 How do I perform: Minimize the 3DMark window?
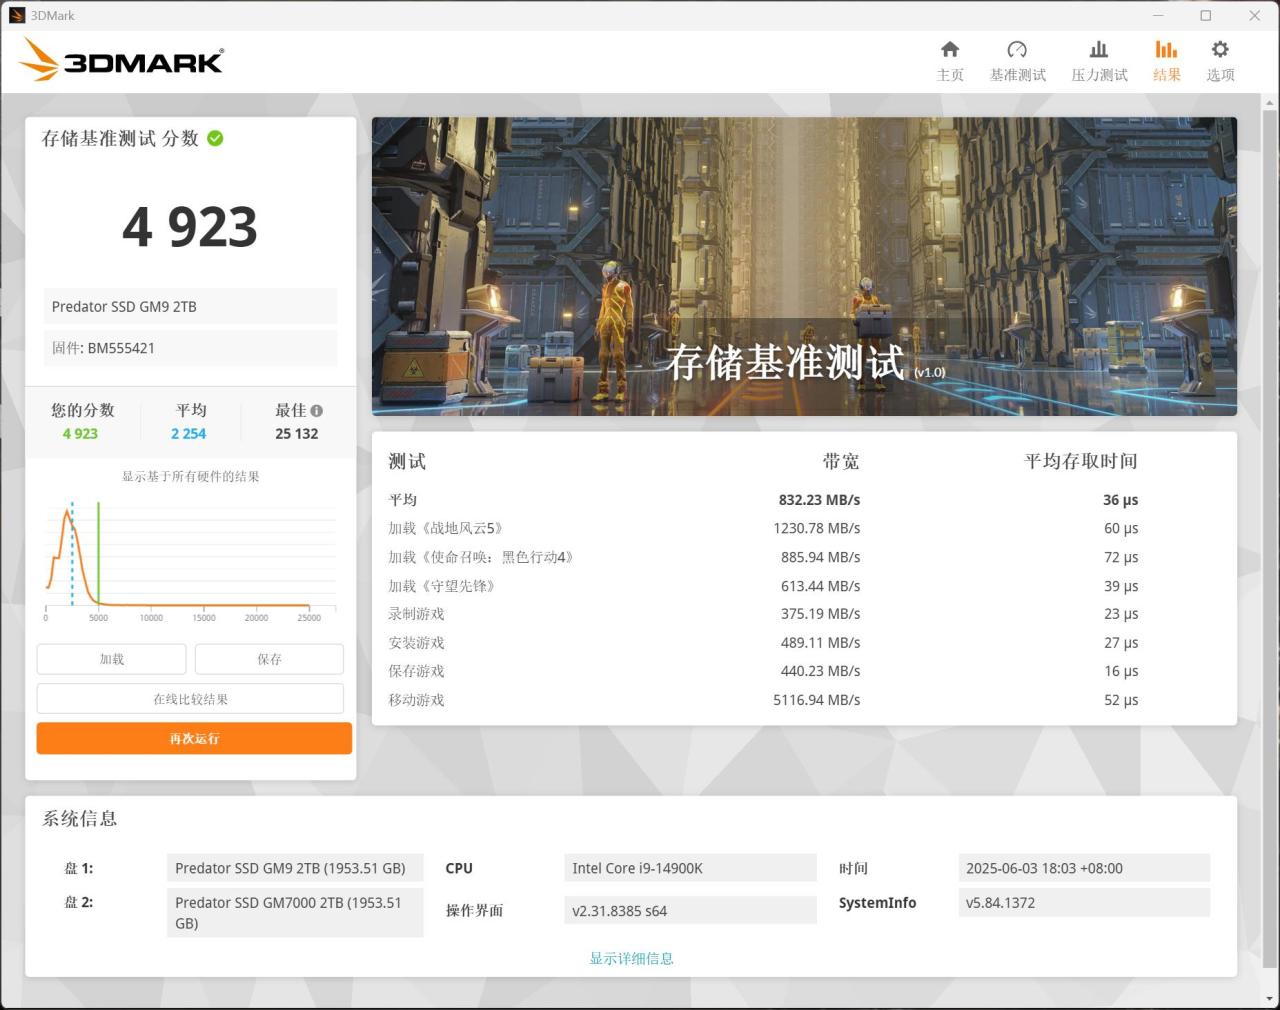[1159, 15]
